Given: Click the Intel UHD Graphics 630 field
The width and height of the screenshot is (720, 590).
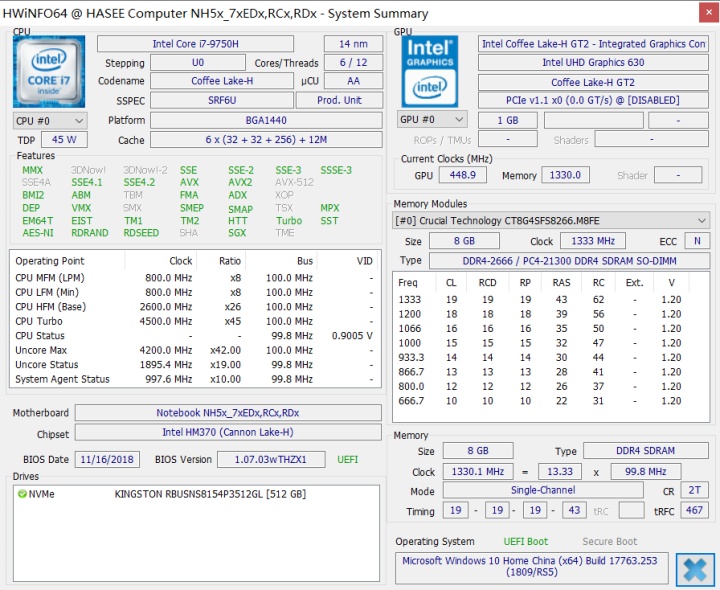Looking at the screenshot, I should coord(593,62).
